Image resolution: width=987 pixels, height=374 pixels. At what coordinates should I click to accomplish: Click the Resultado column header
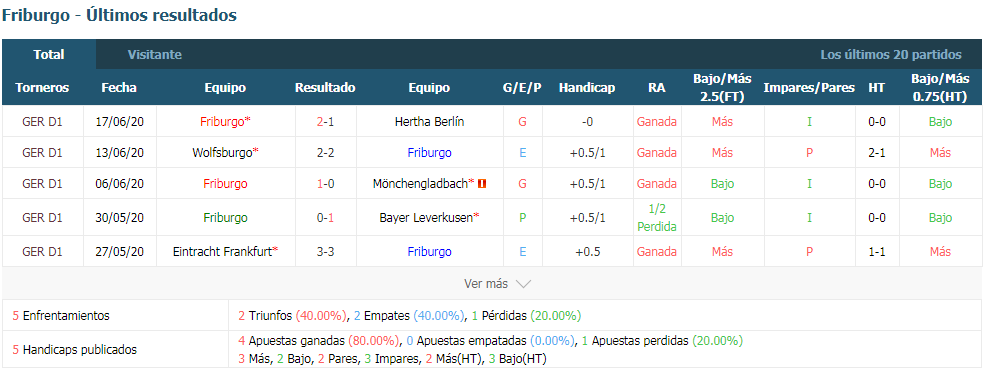pos(325,88)
